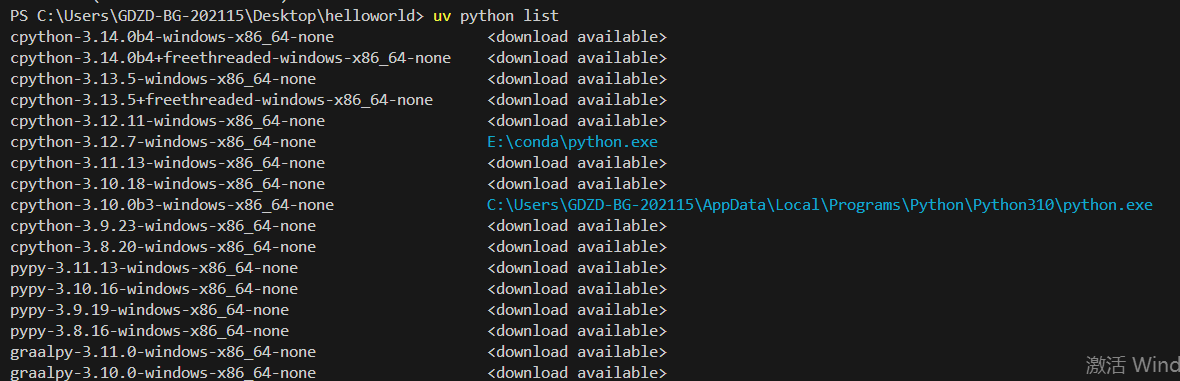1180x381 pixels.
Task: Click "<download available>" beside cpython-3.11.13
Action: coord(577,163)
